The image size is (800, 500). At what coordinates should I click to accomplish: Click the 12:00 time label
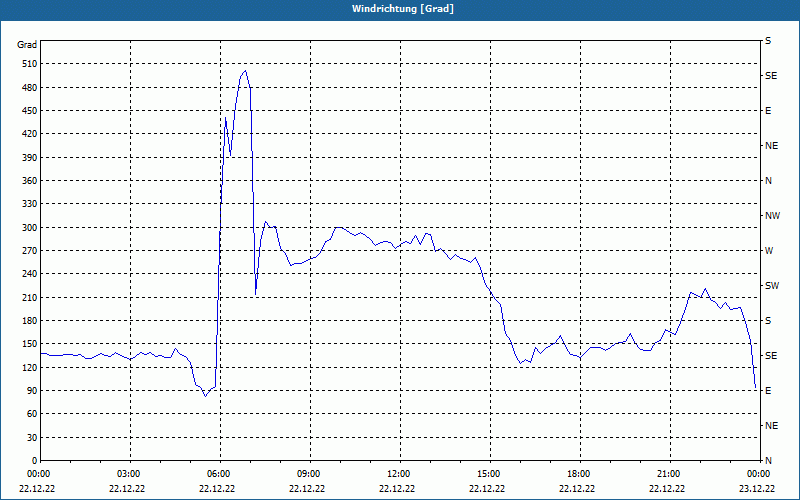pos(400,474)
